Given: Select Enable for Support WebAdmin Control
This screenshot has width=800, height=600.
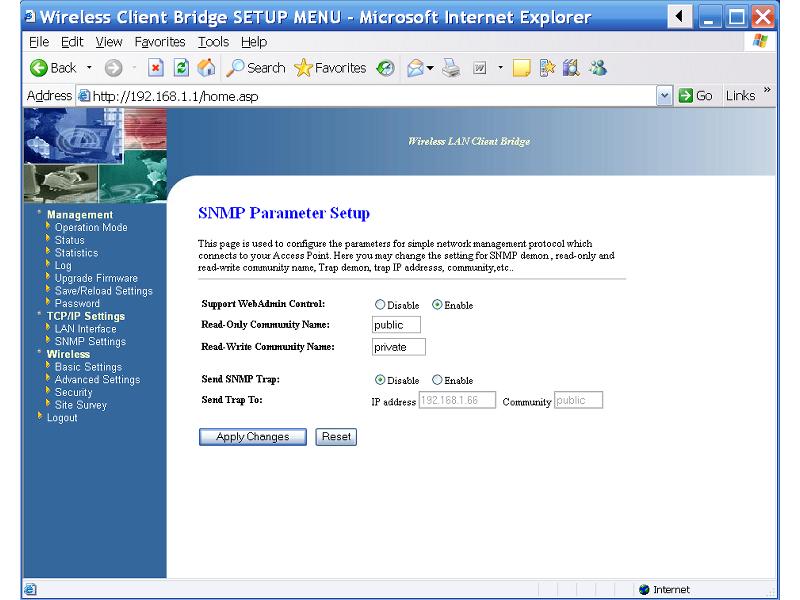Looking at the screenshot, I should pyautogui.click(x=437, y=305).
